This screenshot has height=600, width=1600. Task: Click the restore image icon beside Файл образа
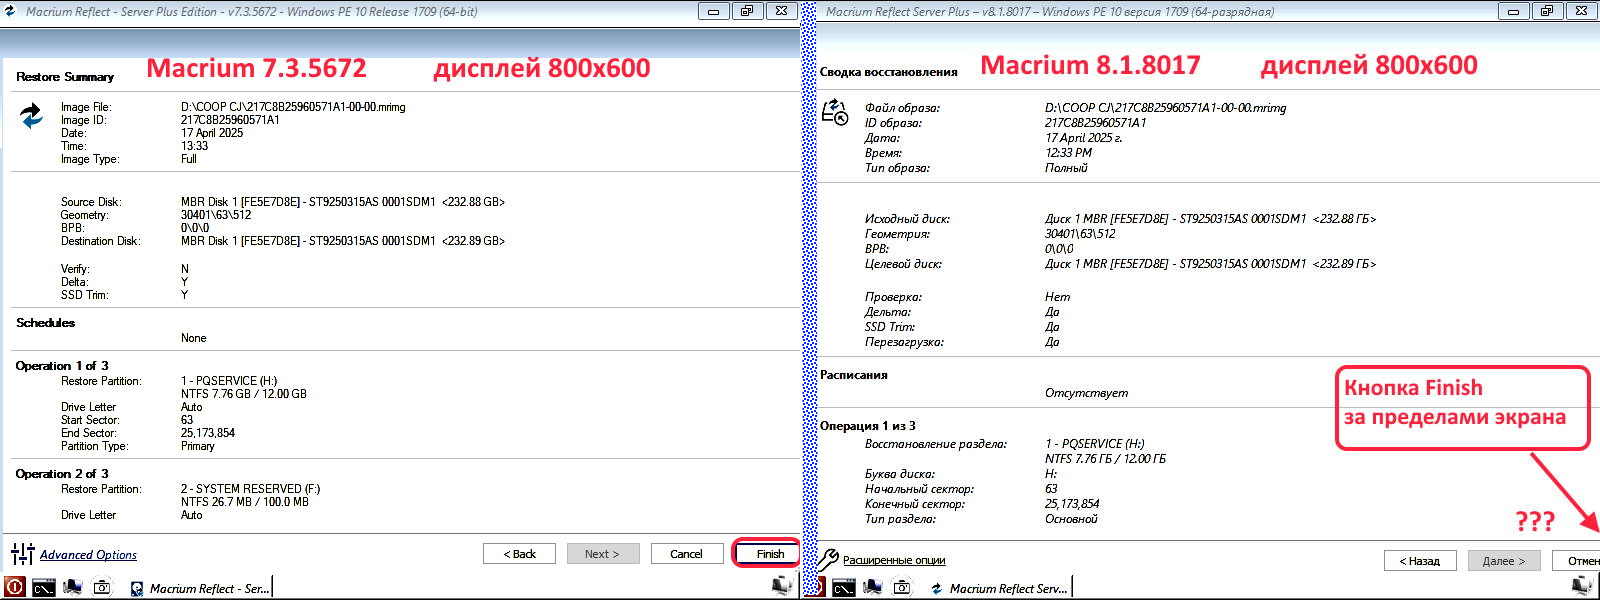click(x=835, y=112)
